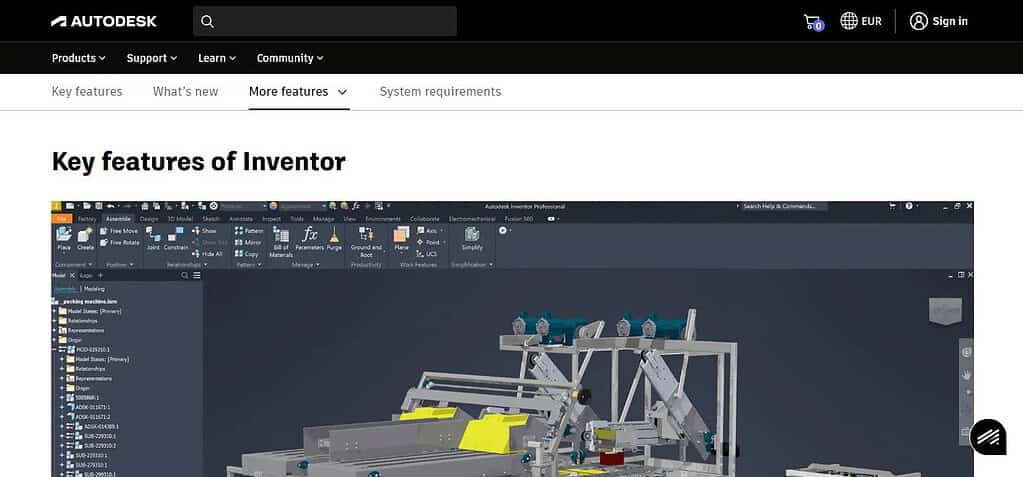This screenshot has width=1023, height=477.
Task: Switch to the Manage ribbon tab
Action: [324, 219]
